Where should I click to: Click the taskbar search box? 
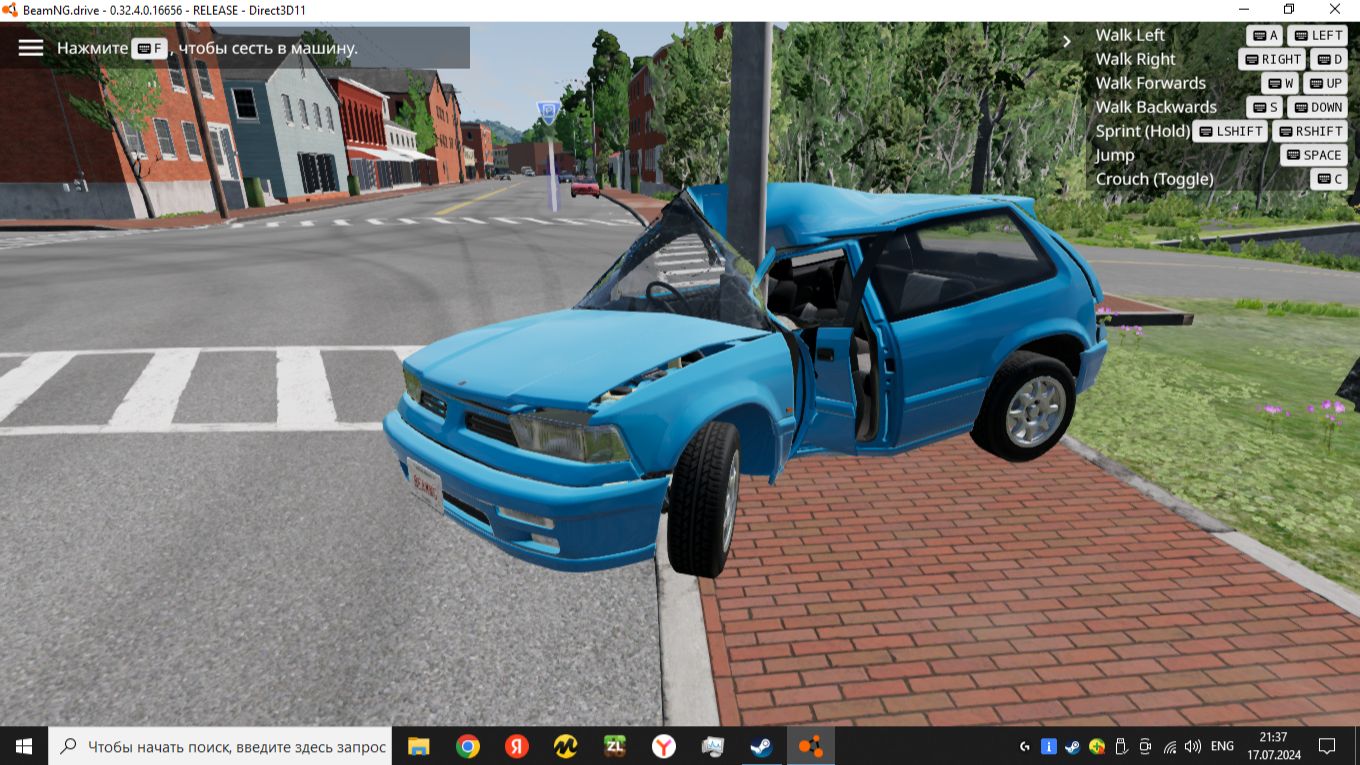pos(220,746)
